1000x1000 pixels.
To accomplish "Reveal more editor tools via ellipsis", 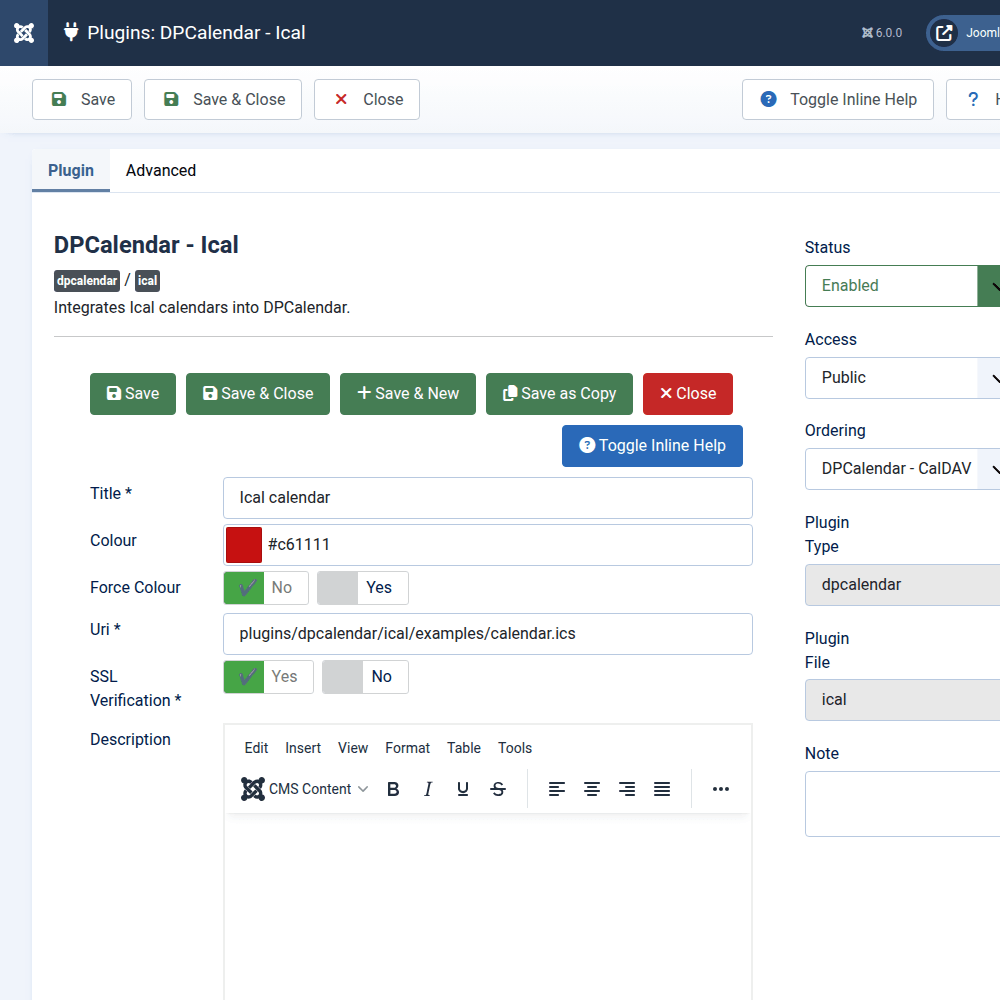I will (721, 789).
